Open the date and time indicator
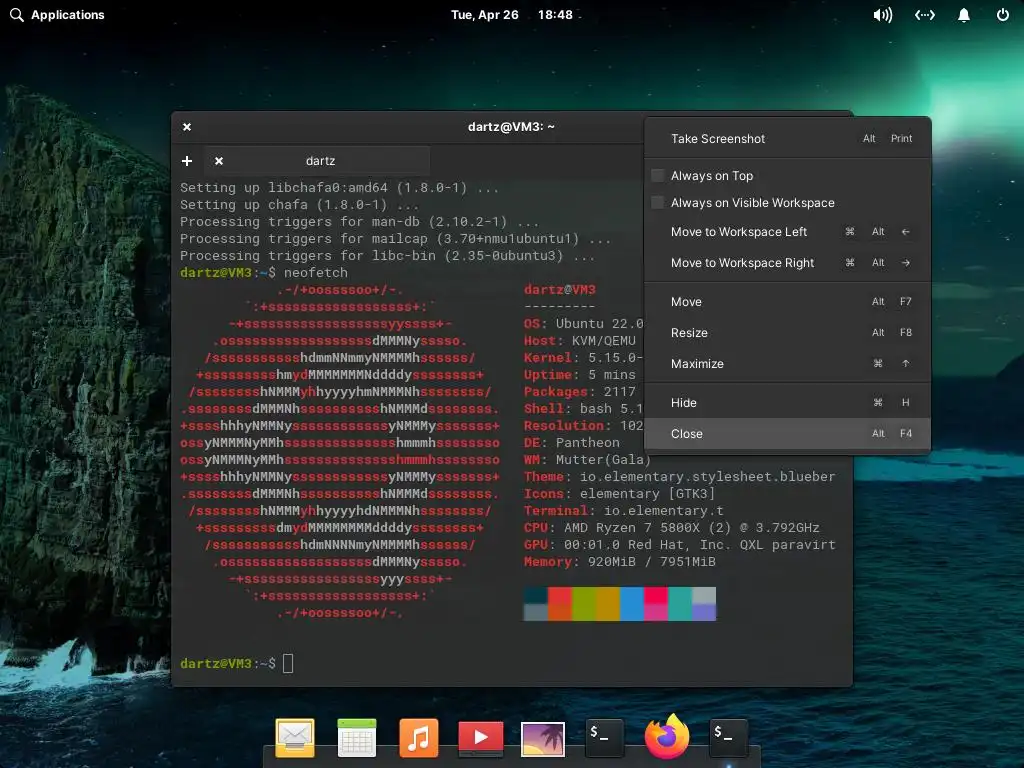The width and height of the screenshot is (1024, 768). [x=512, y=14]
